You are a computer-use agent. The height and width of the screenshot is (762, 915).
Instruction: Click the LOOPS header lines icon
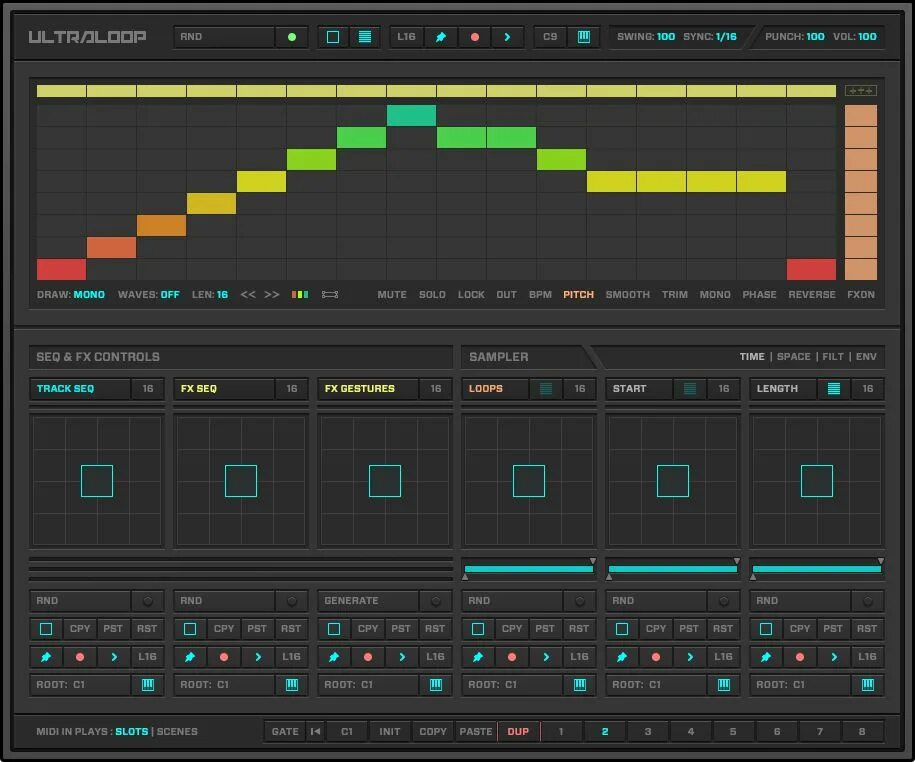tap(546, 389)
